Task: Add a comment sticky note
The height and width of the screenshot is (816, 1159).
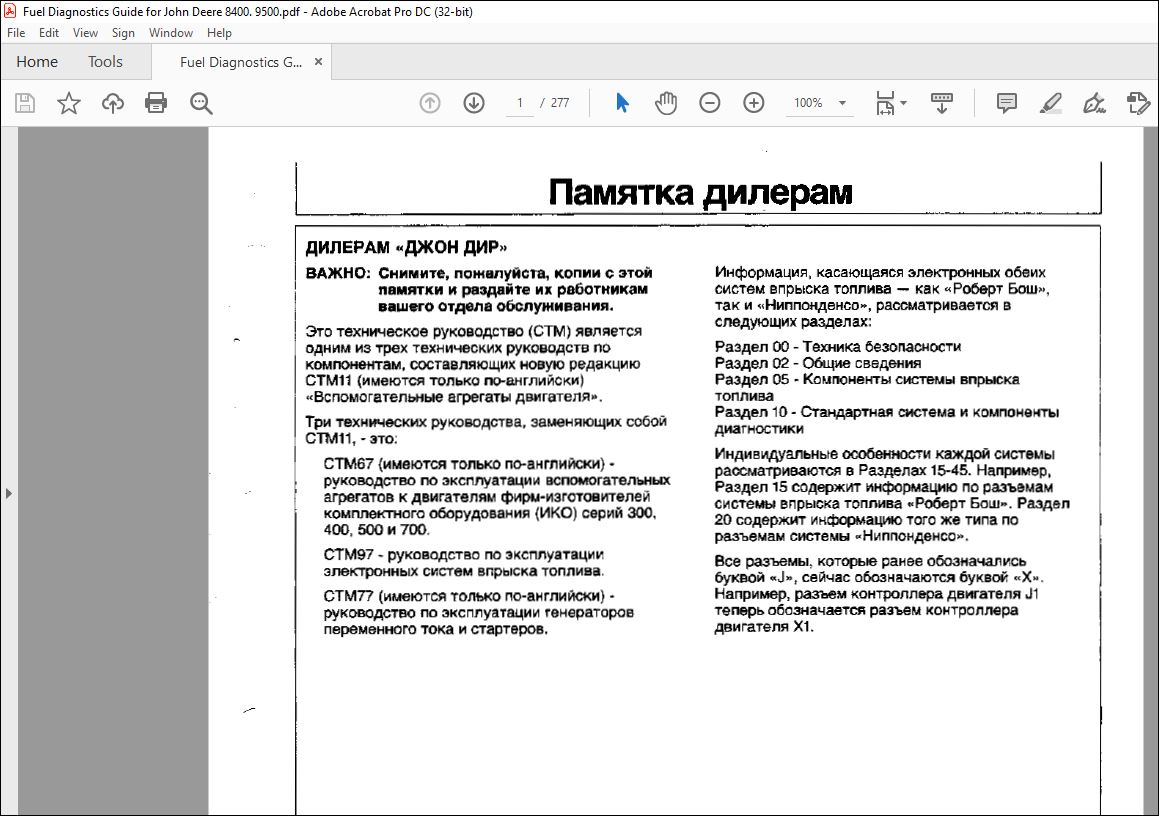Action: (1006, 103)
